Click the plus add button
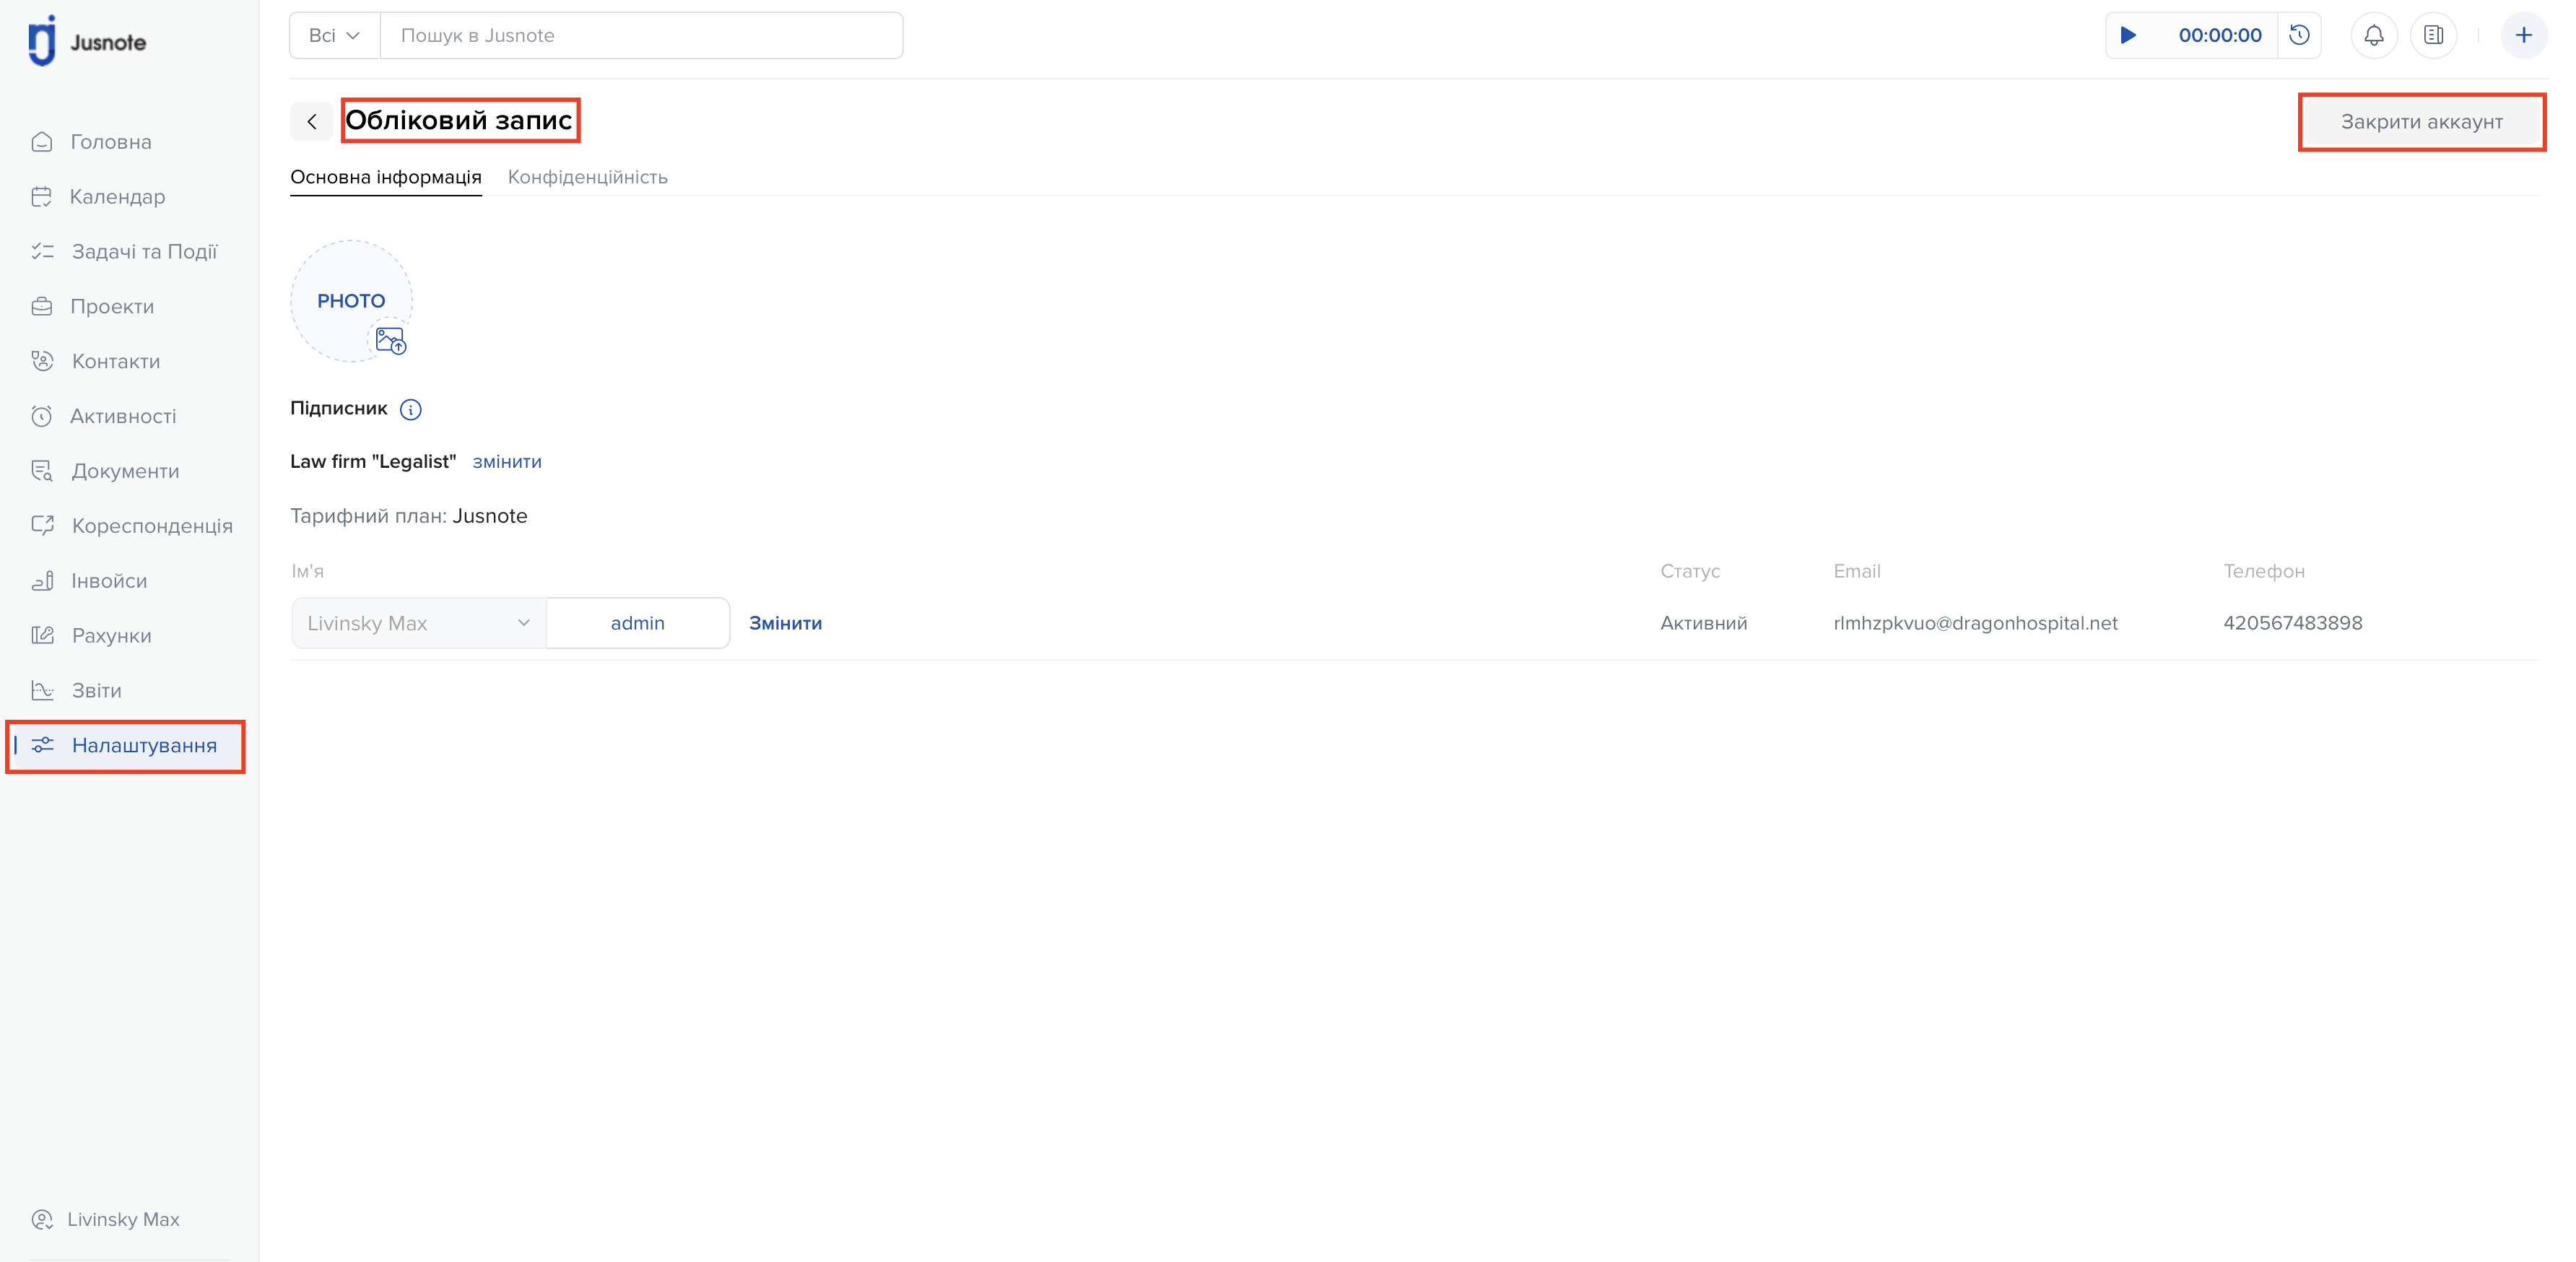The image size is (2576, 1262). tap(2524, 35)
